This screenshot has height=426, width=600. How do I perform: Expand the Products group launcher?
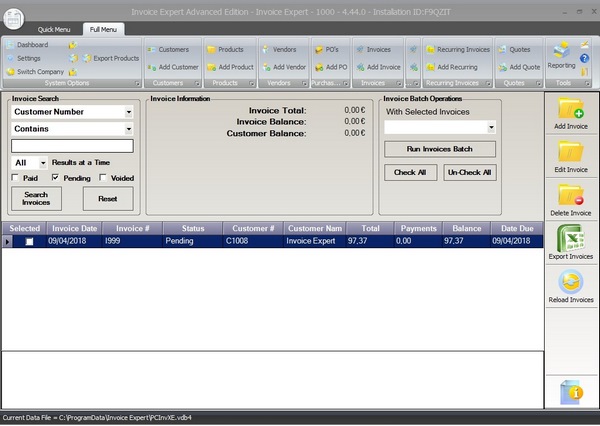pyautogui.click(x=252, y=83)
